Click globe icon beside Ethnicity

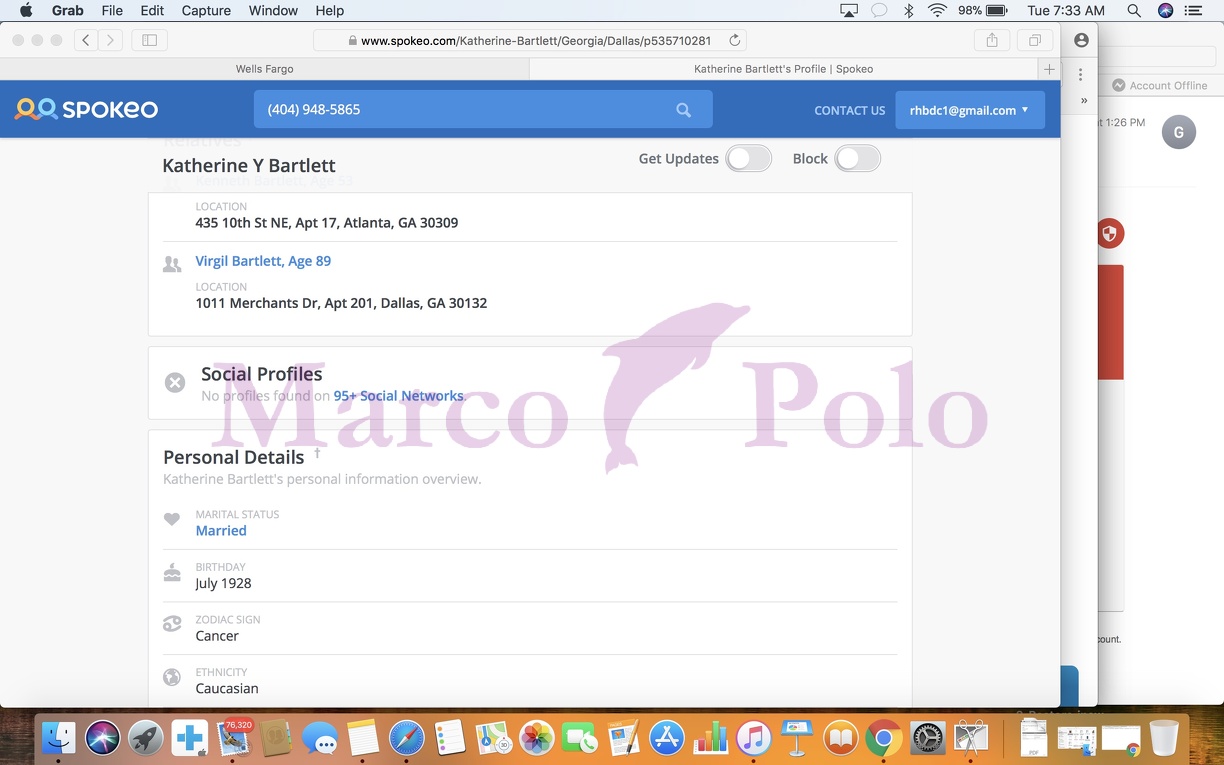click(172, 677)
